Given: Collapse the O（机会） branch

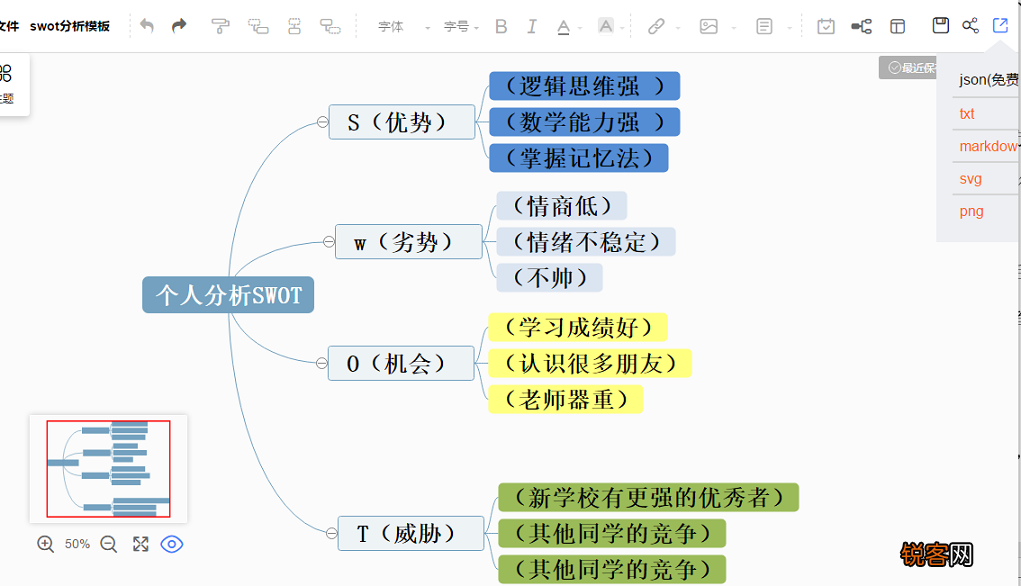Looking at the screenshot, I should (x=322, y=363).
